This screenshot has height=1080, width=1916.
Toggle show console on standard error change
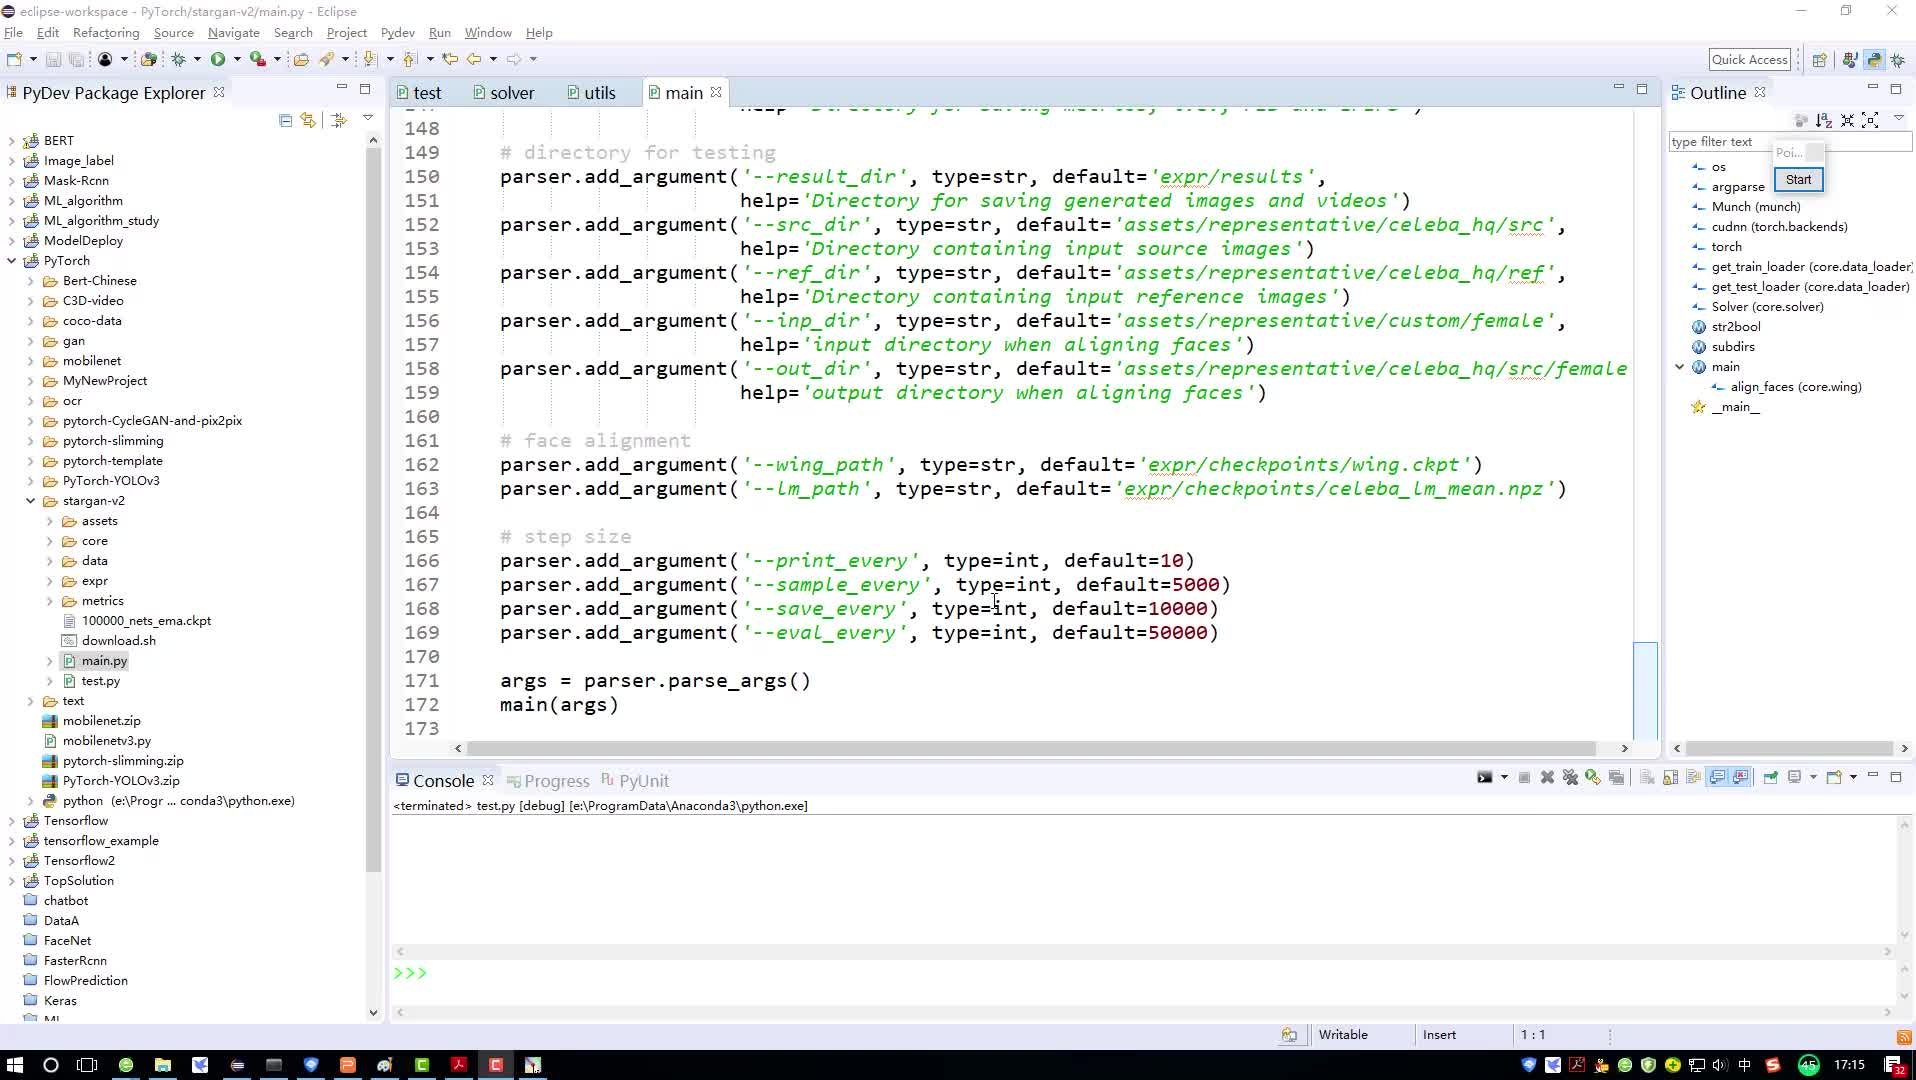click(1741, 777)
